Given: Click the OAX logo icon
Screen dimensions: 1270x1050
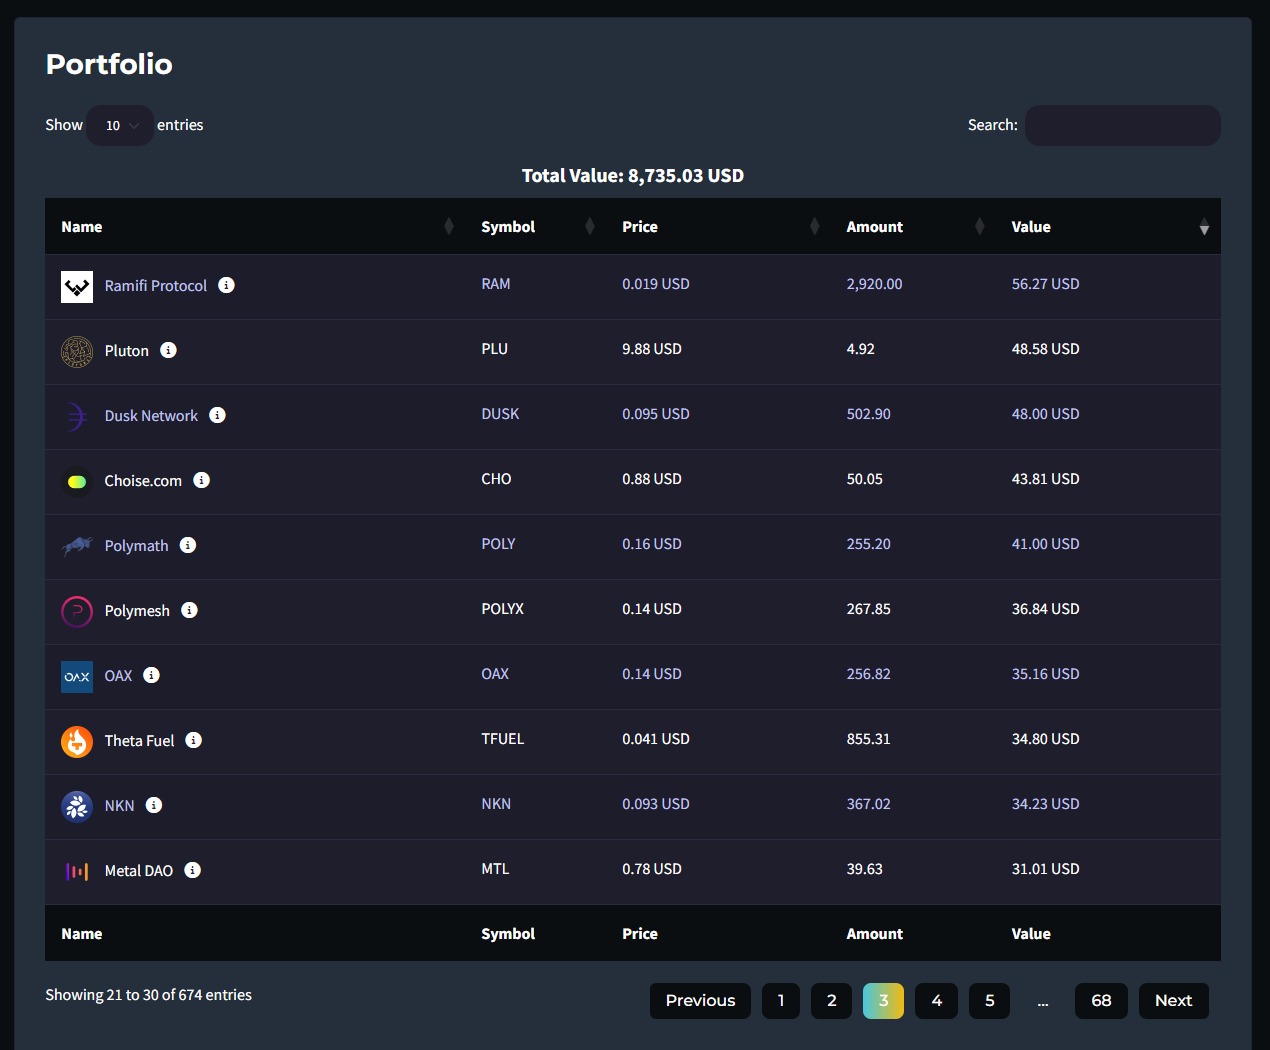Looking at the screenshot, I should (77, 677).
